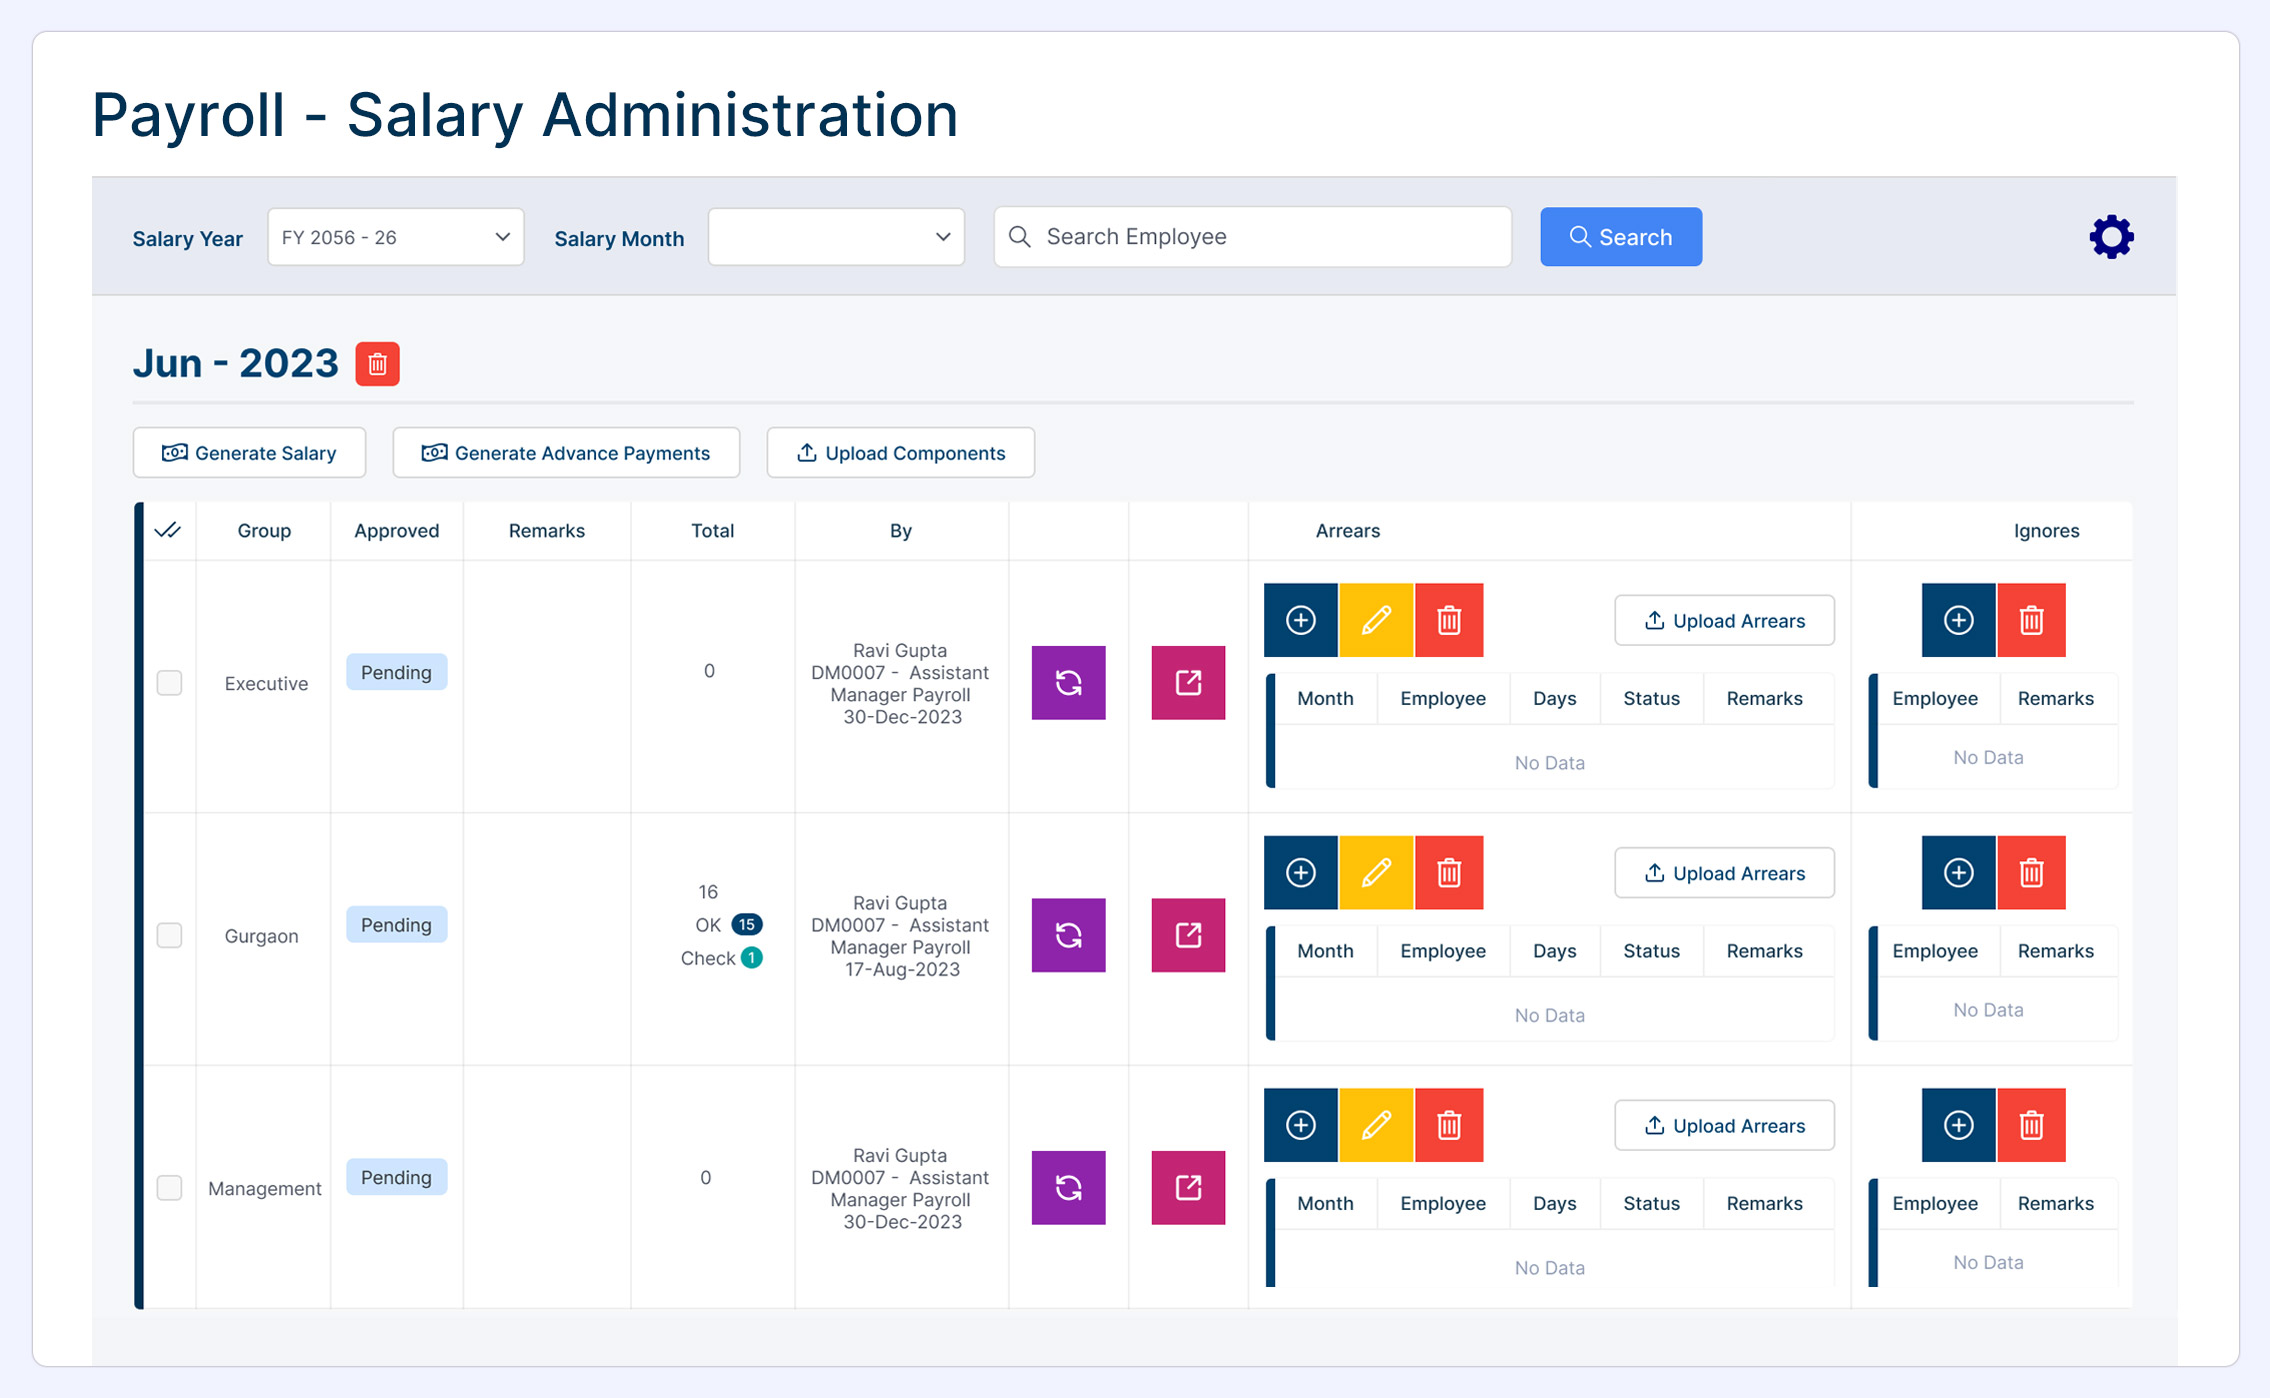Expand the Salary Month dropdown
Image resolution: width=2270 pixels, height=1398 pixels.
[x=835, y=237]
